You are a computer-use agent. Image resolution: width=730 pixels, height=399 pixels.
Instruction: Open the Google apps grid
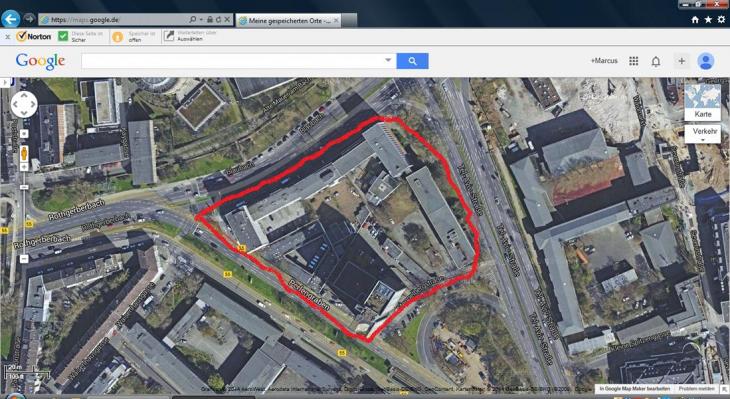[x=634, y=61]
